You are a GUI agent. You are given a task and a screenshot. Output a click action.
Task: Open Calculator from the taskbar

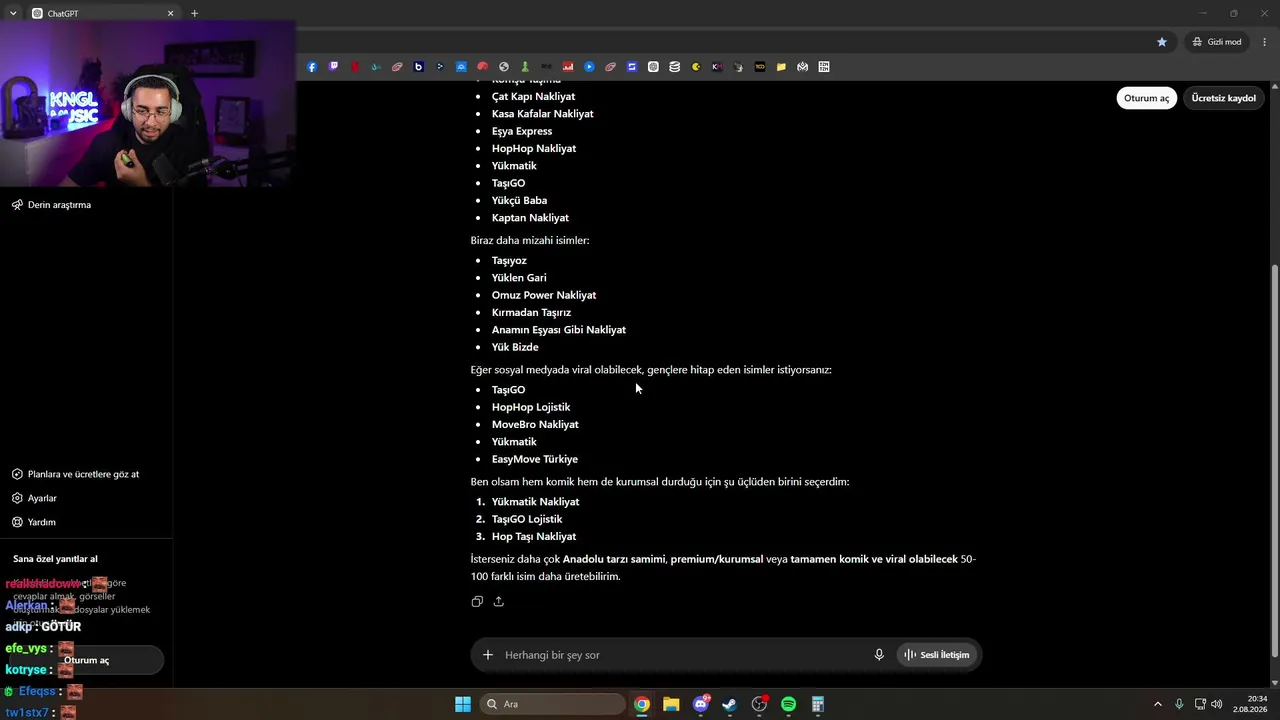pos(817,704)
